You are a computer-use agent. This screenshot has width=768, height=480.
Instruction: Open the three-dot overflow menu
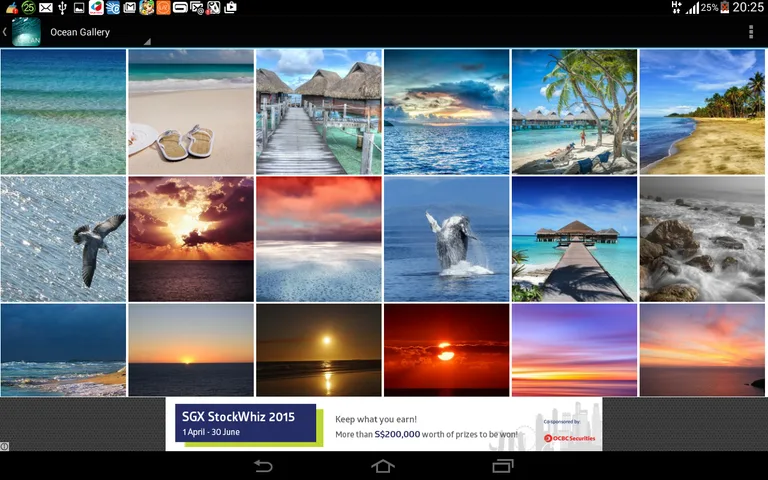pyautogui.click(x=751, y=32)
